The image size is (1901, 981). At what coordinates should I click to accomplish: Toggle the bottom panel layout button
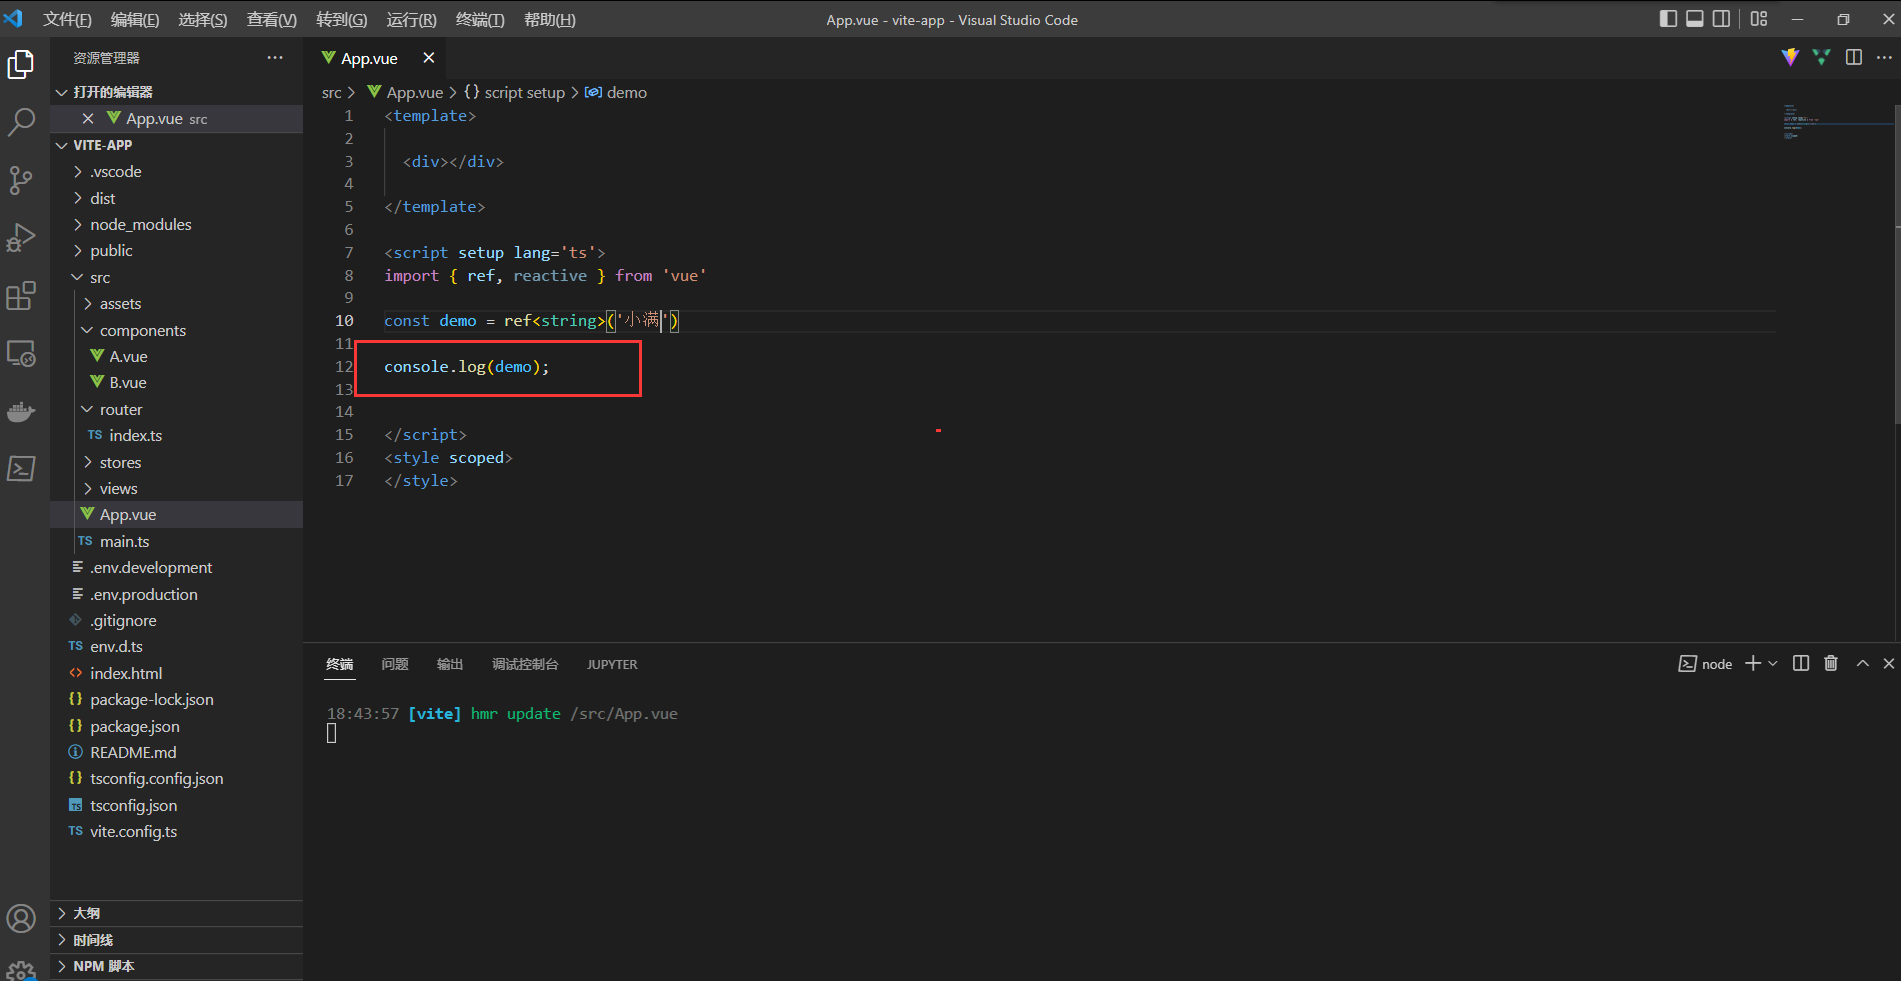coord(1694,19)
